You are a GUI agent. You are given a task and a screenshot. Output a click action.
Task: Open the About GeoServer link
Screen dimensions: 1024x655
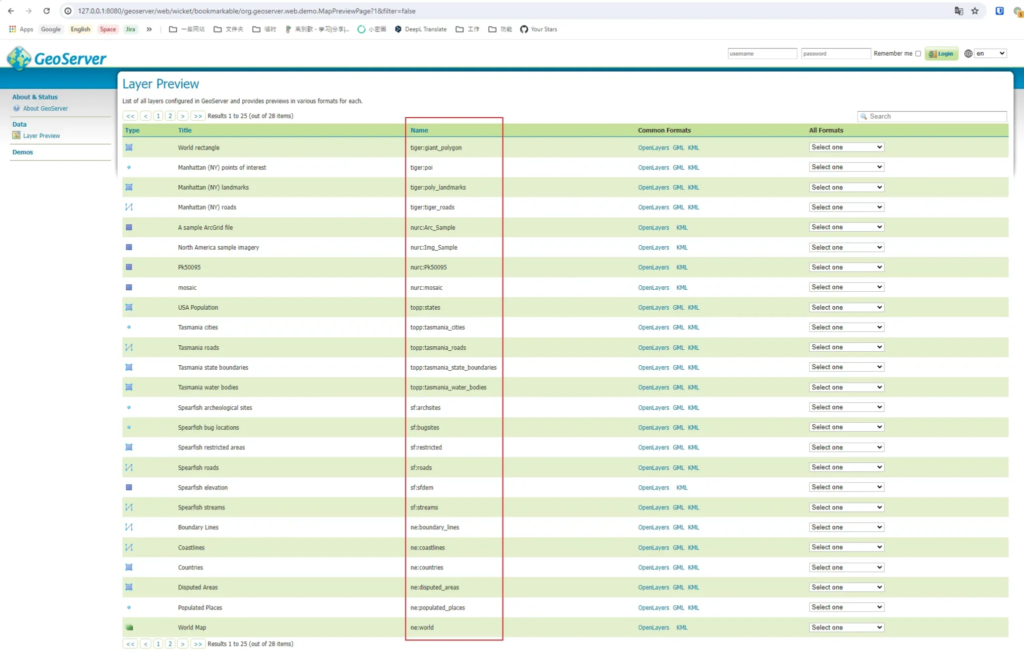pos(45,108)
